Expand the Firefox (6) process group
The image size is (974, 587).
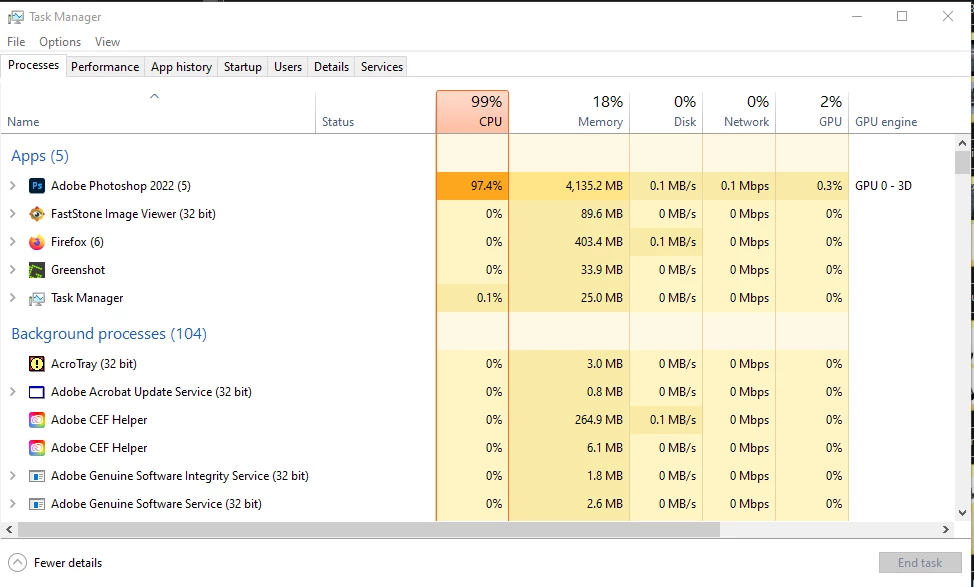pos(12,242)
